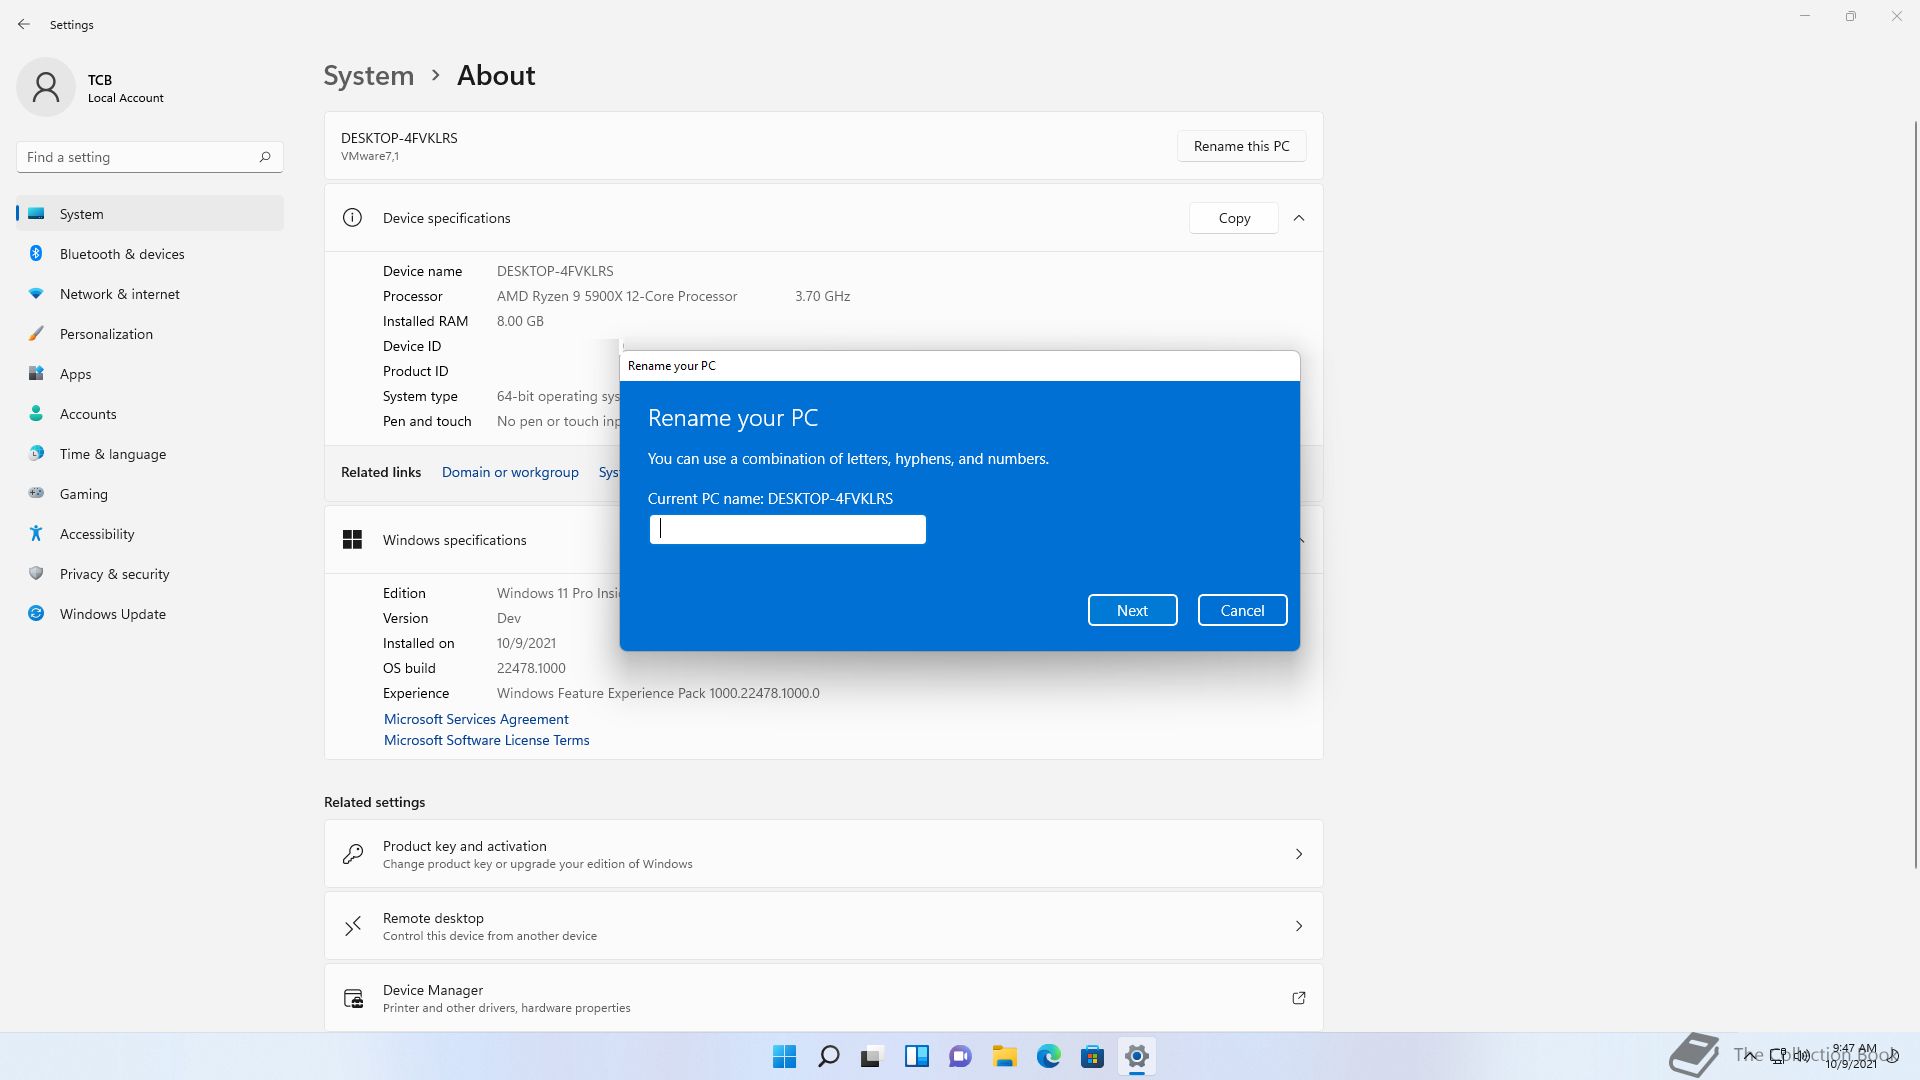The width and height of the screenshot is (1920, 1080).
Task: Open Microsoft Services Agreement link
Action: coord(476,719)
